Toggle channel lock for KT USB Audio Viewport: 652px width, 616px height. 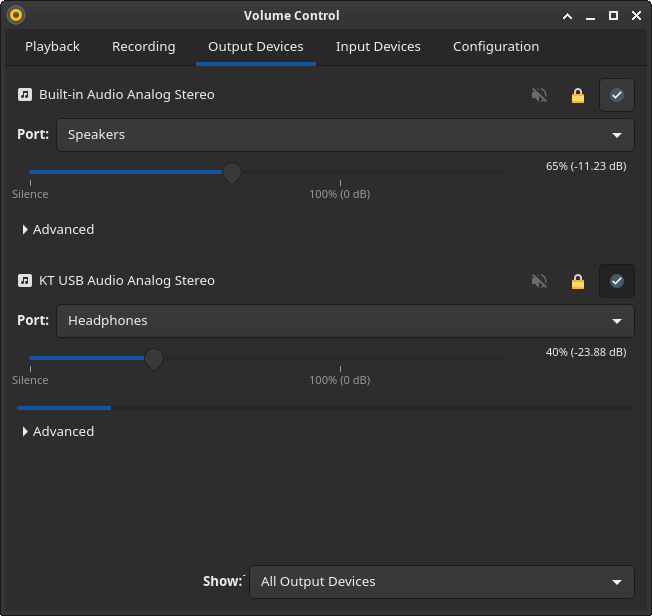(577, 281)
